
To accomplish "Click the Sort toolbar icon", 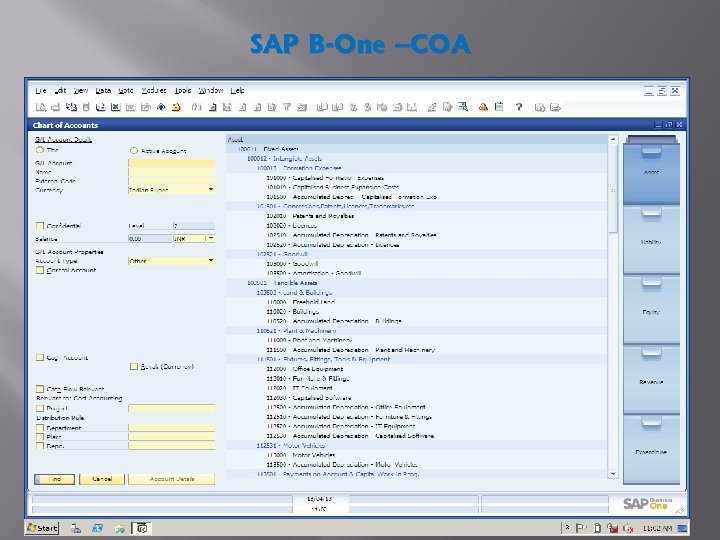I will point(302,107).
